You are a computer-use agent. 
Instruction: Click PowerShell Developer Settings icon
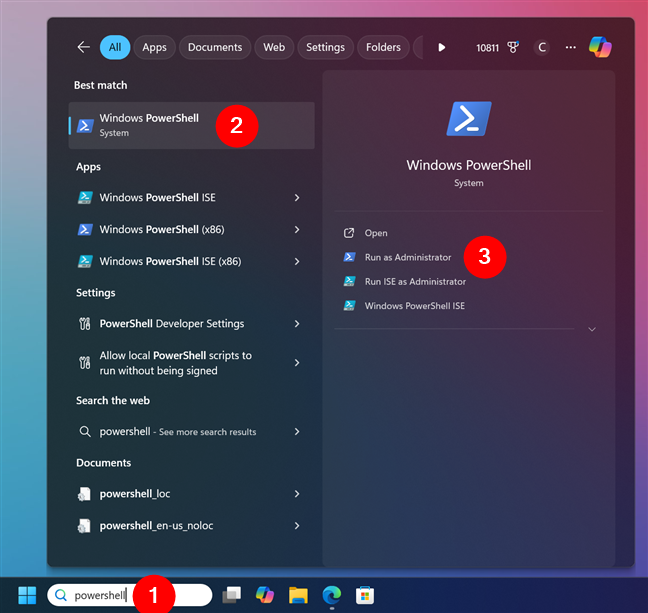click(85, 324)
